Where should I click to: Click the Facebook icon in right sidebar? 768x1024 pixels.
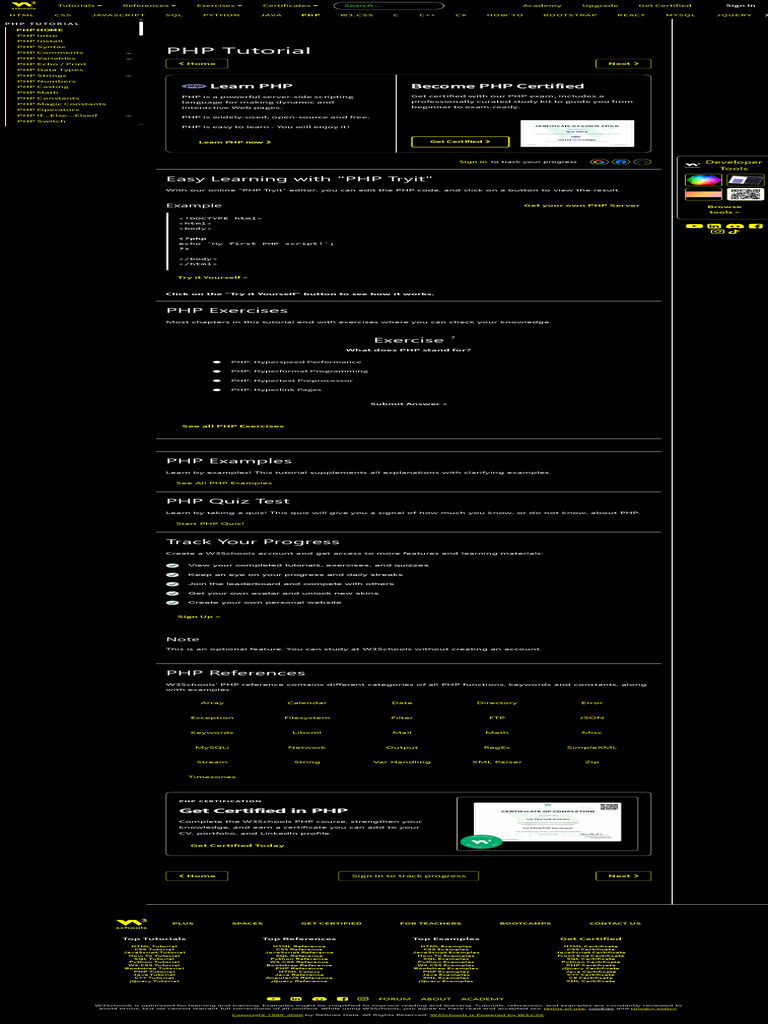756,226
